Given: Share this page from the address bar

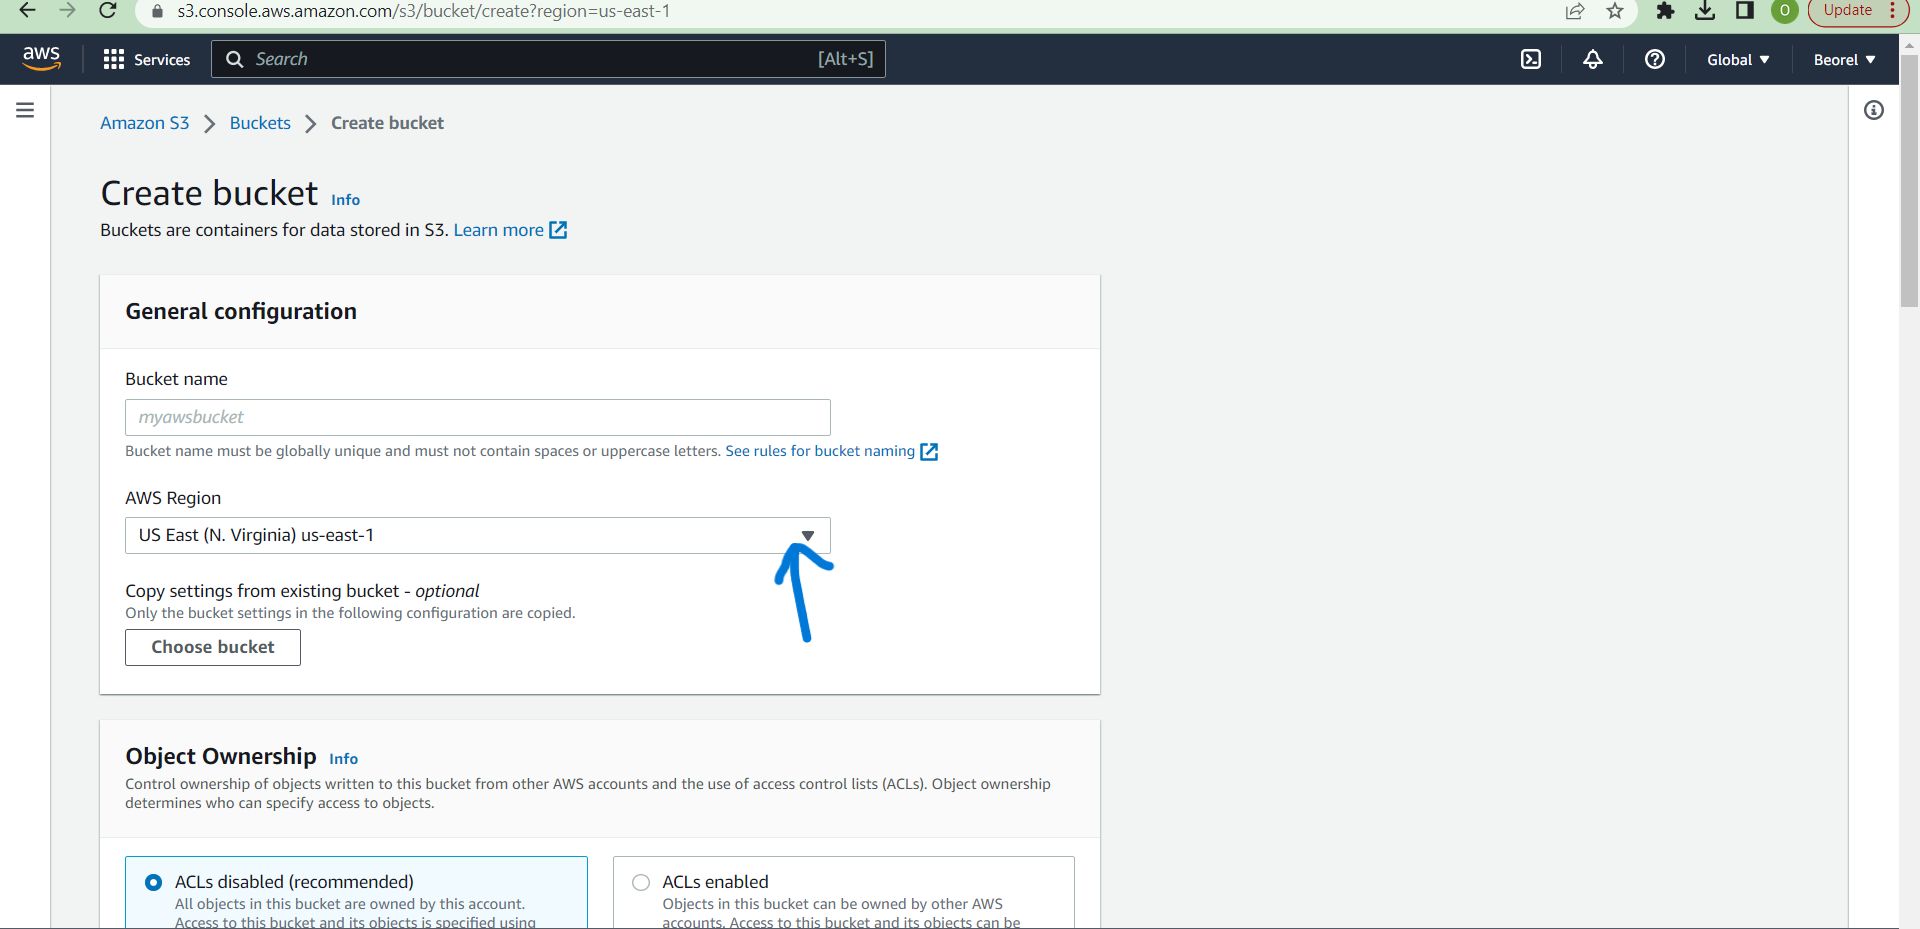Looking at the screenshot, I should [1575, 11].
